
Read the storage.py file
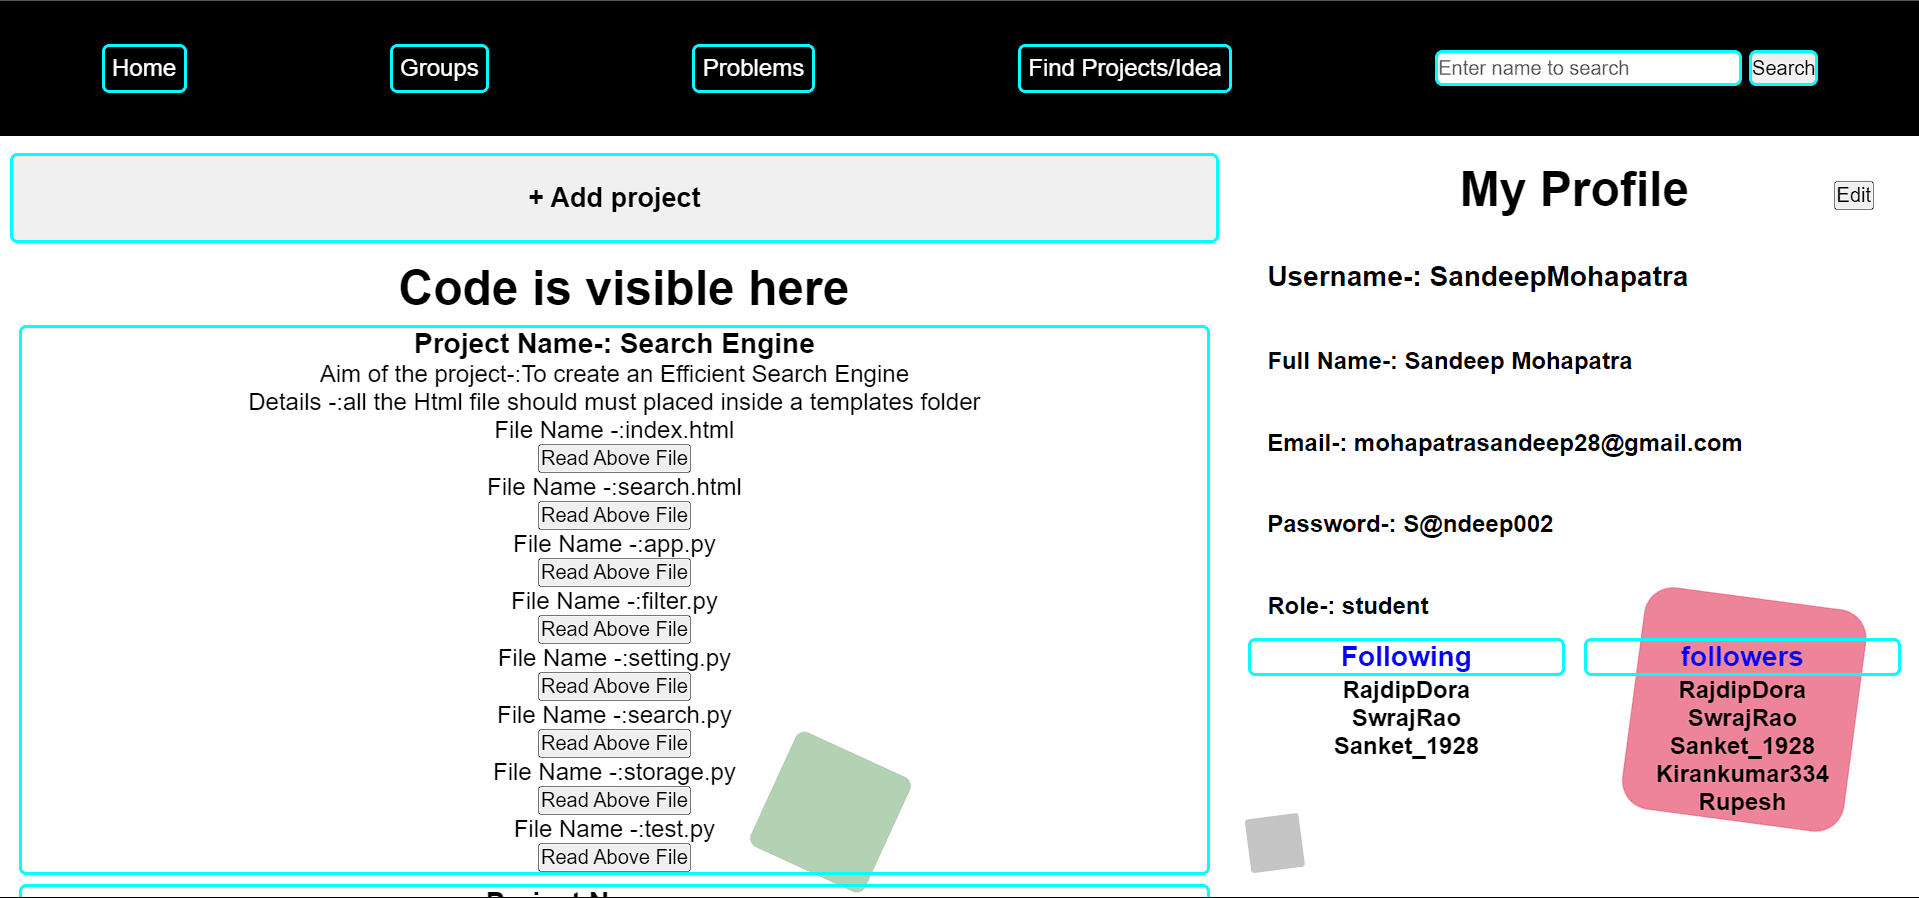click(614, 800)
